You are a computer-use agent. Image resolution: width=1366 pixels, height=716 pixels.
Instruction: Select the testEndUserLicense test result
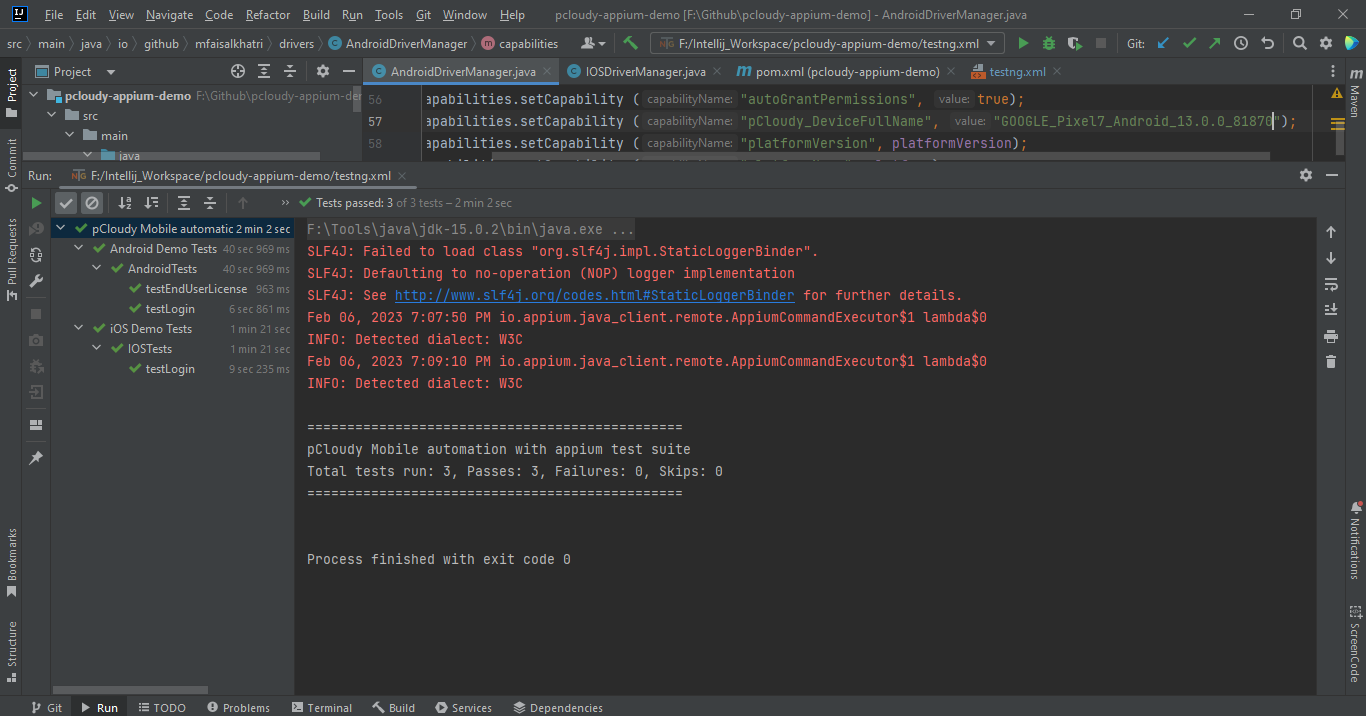(x=196, y=289)
